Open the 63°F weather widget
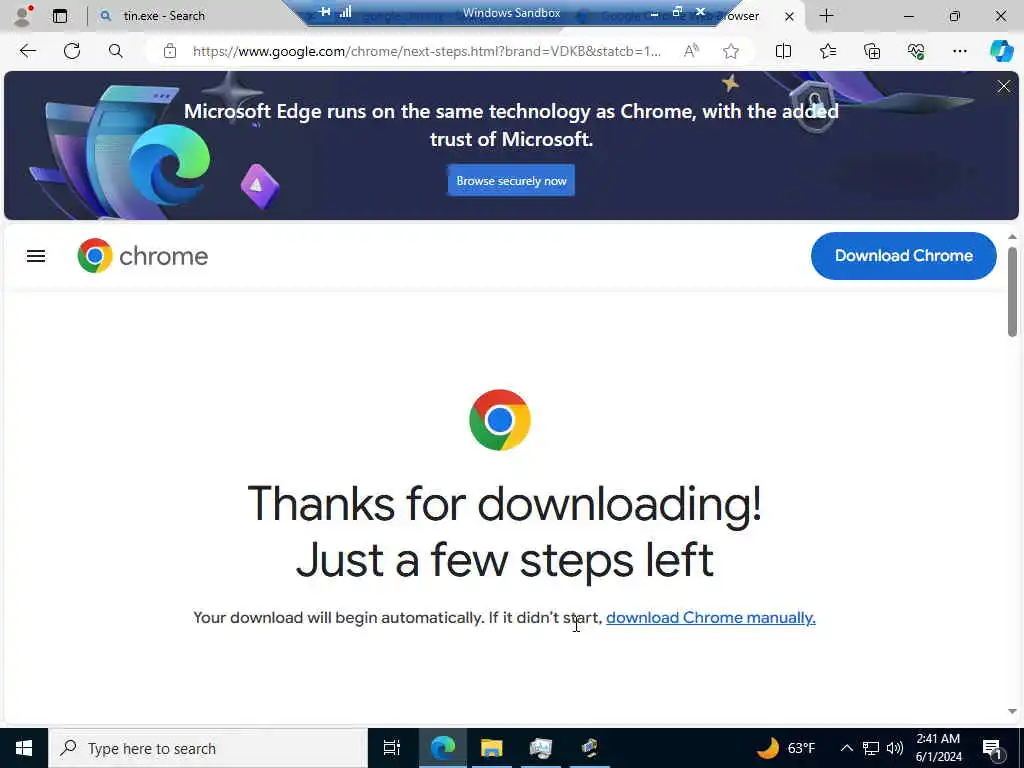This screenshot has width=1024, height=768. pyautogui.click(x=786, y=748)
